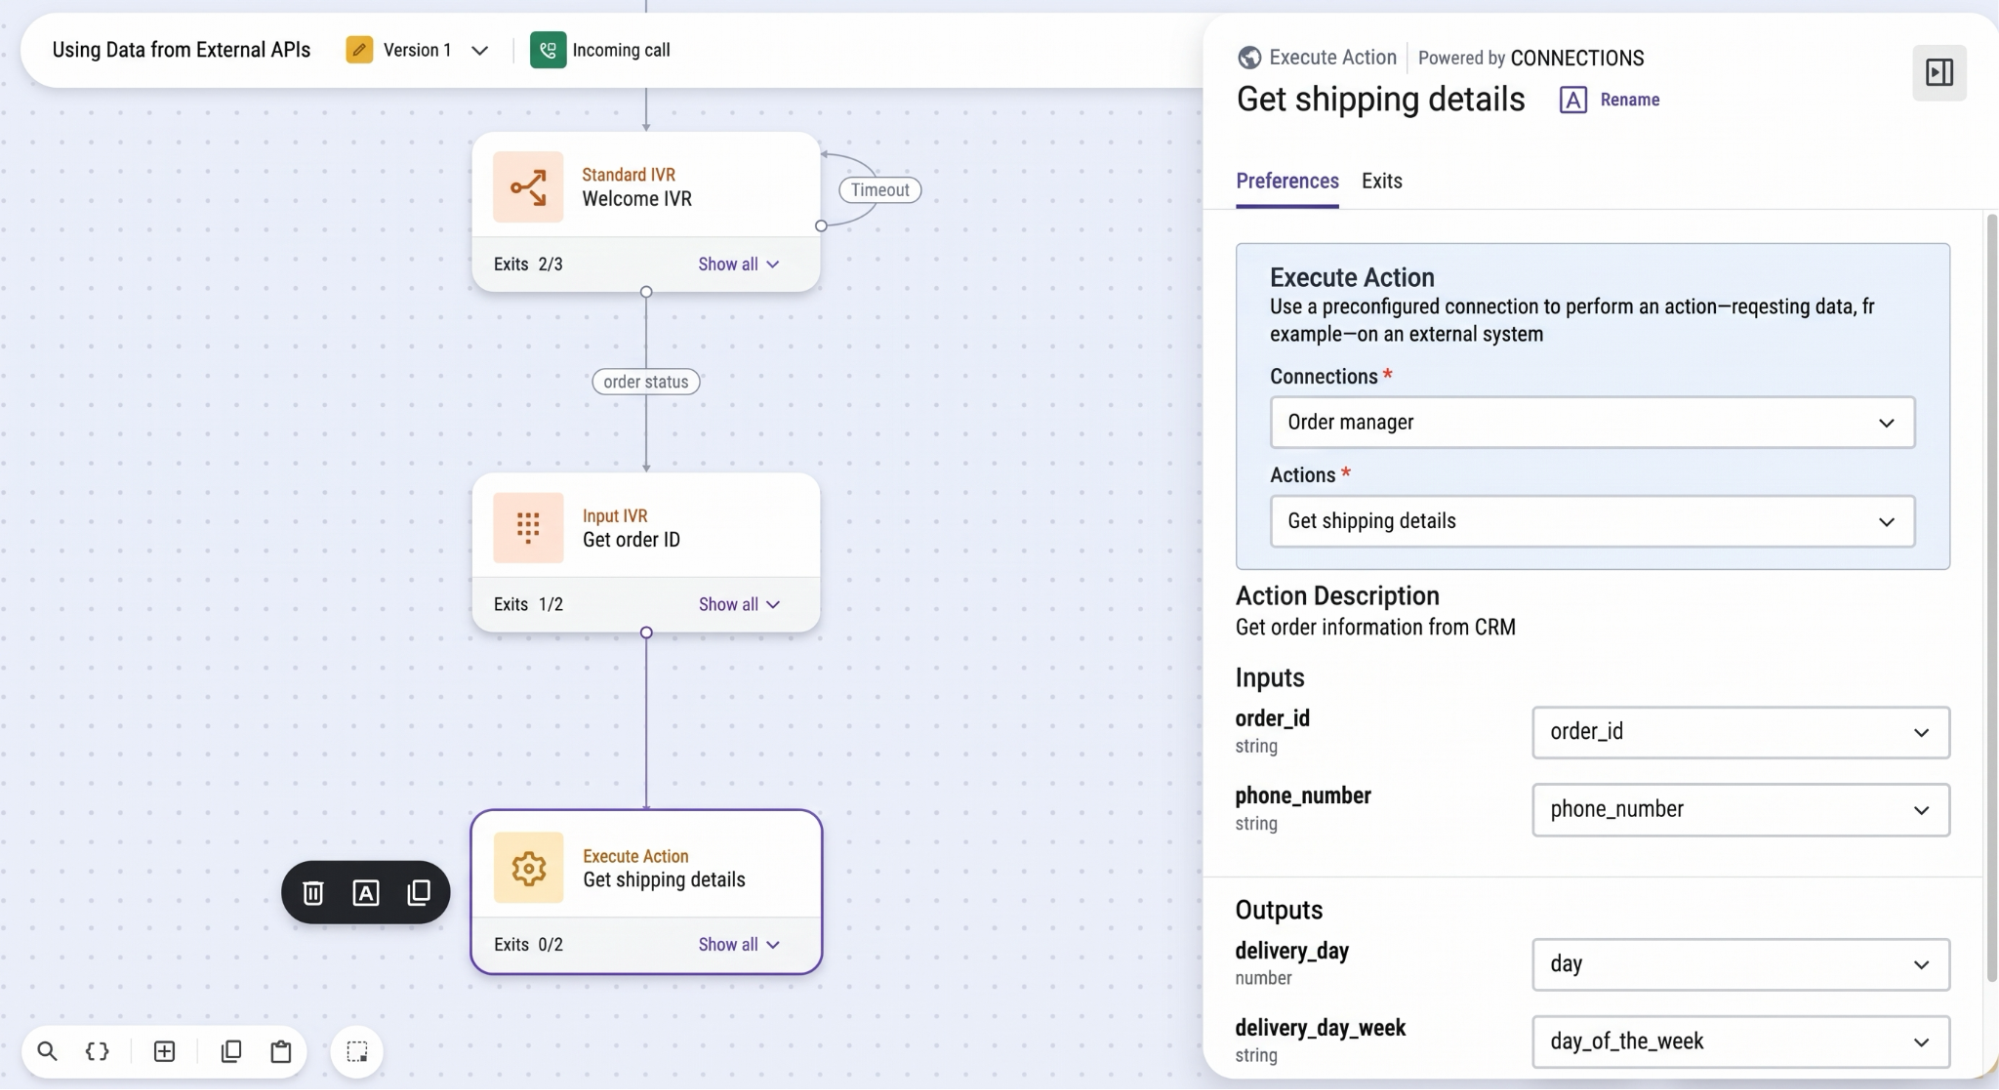This screenshot has height=1090, width=1999.
Task: Open the delivery_day_week output dropdown
Action: pos(1740,1041)
